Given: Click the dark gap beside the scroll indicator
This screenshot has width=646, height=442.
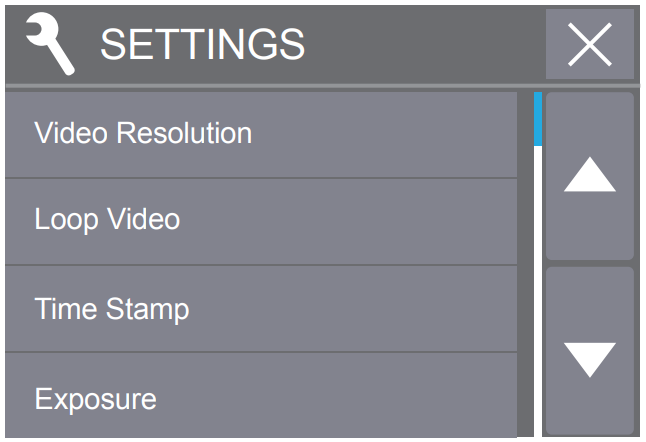Looking at the screenshot, I should click(x=525, y=264).
